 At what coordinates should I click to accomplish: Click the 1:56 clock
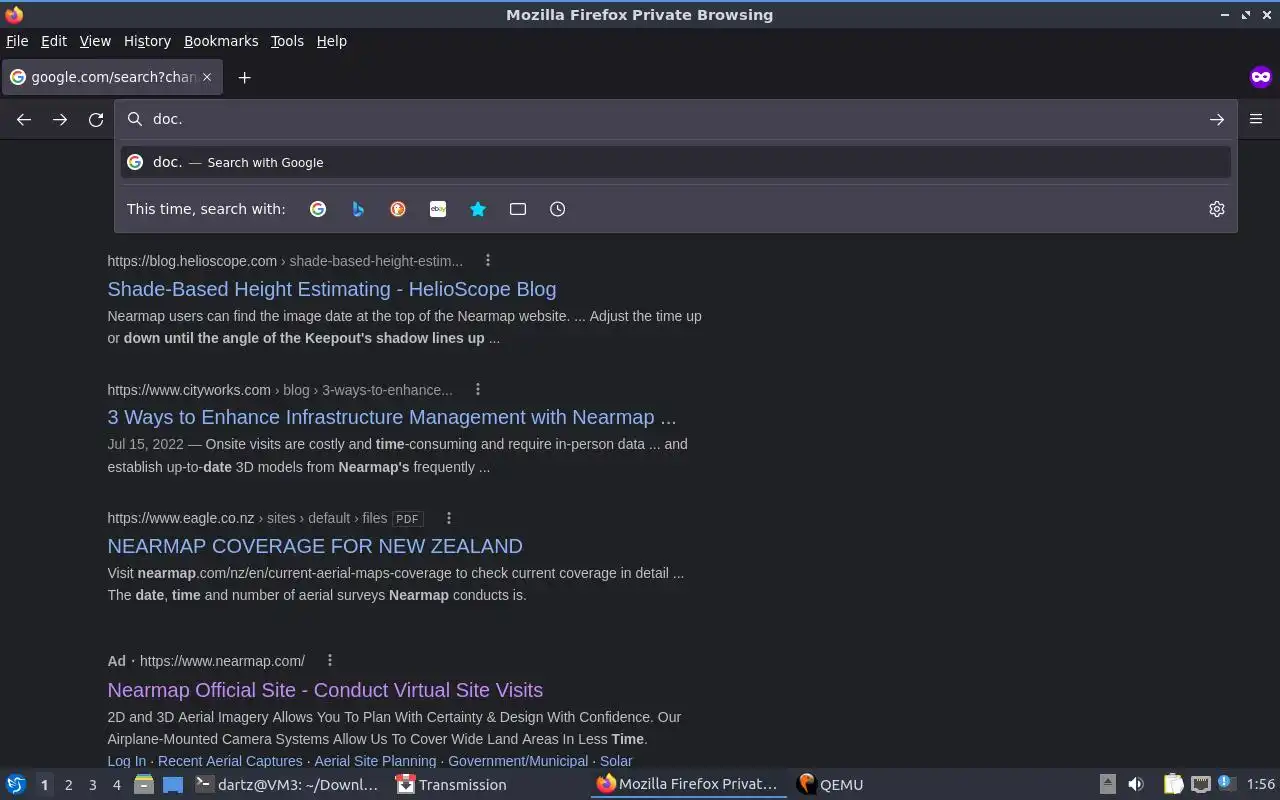[1261, 785]
